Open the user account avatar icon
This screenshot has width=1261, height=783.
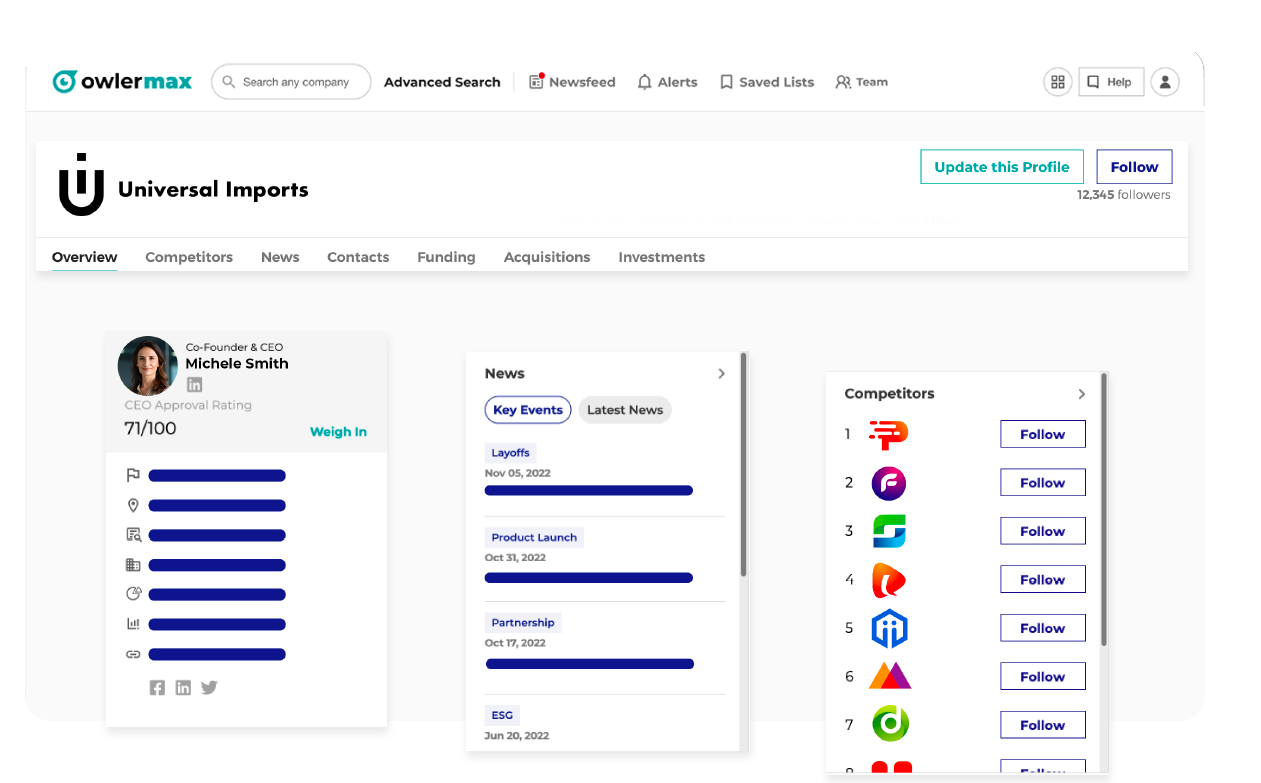(x=1165, y=82)
